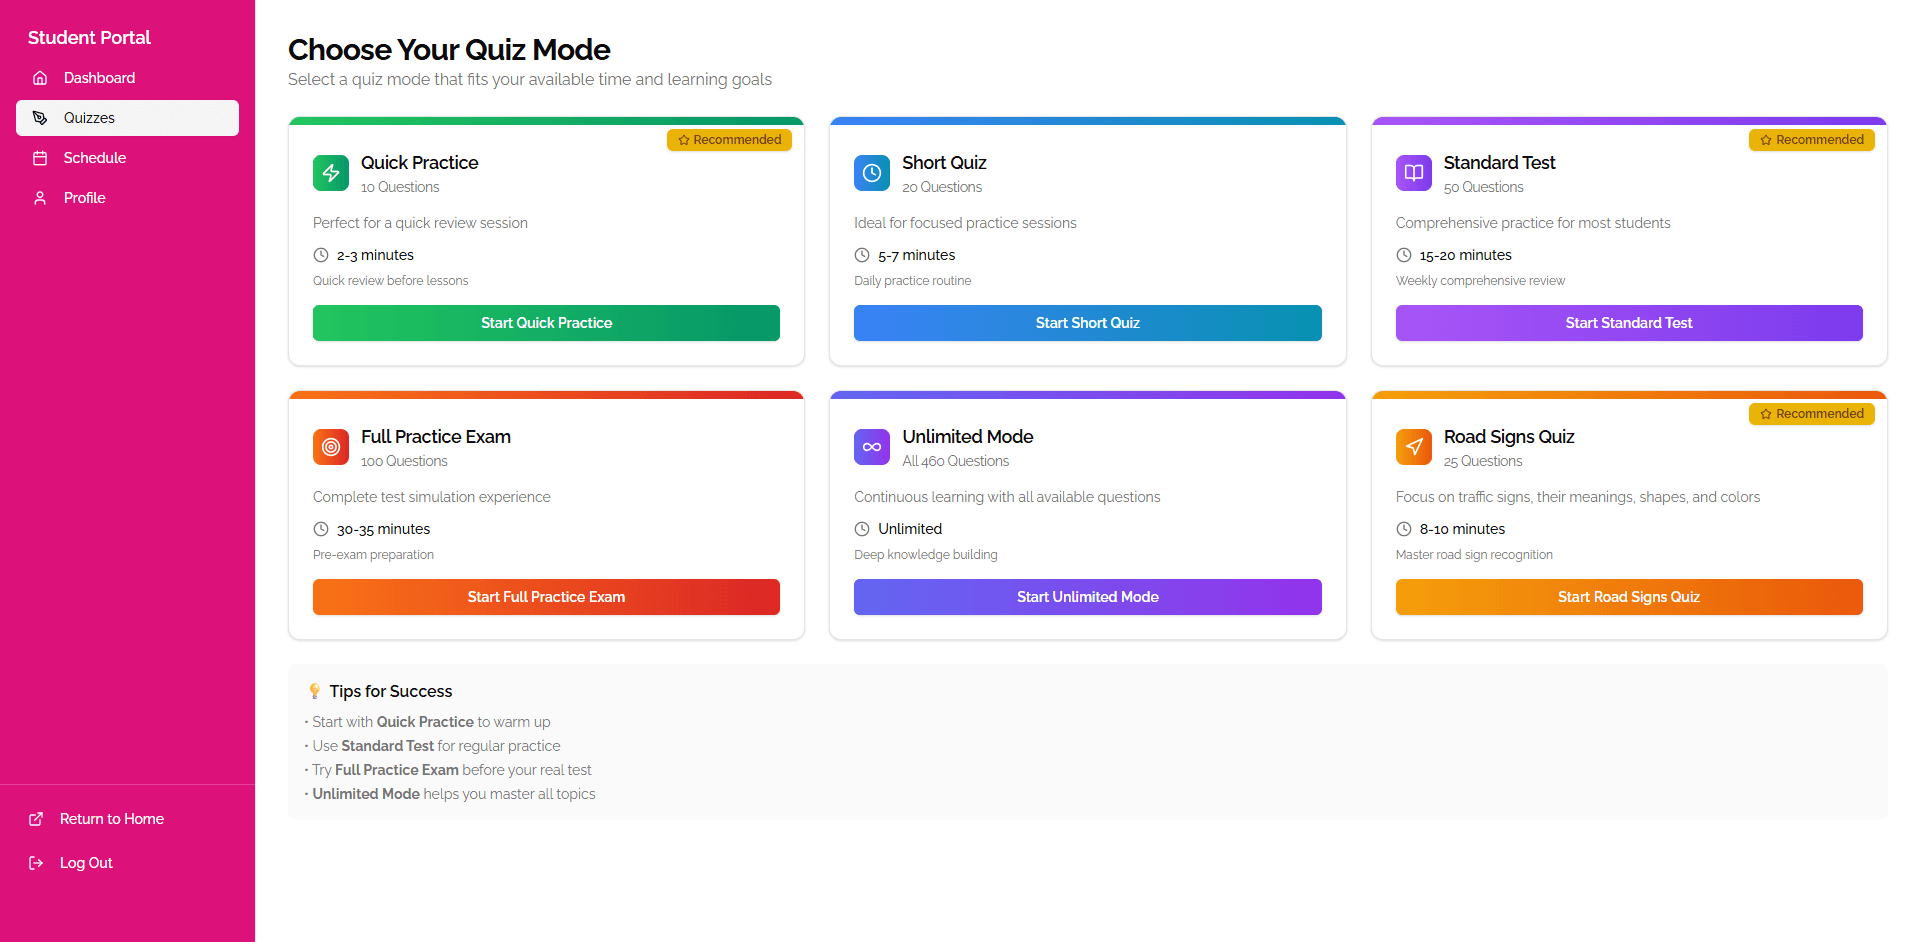Click the Standard Test book icon

click(1413, 173)
